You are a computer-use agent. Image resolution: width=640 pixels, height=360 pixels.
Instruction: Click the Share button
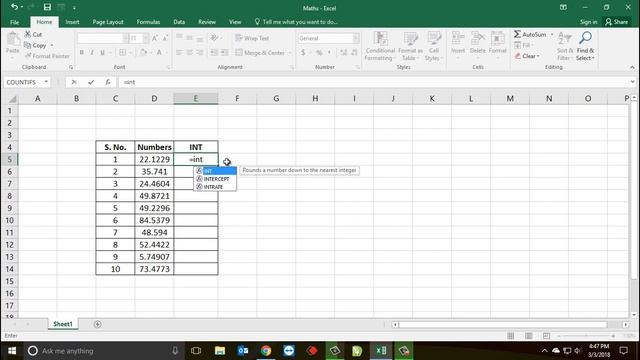point(617,22)
